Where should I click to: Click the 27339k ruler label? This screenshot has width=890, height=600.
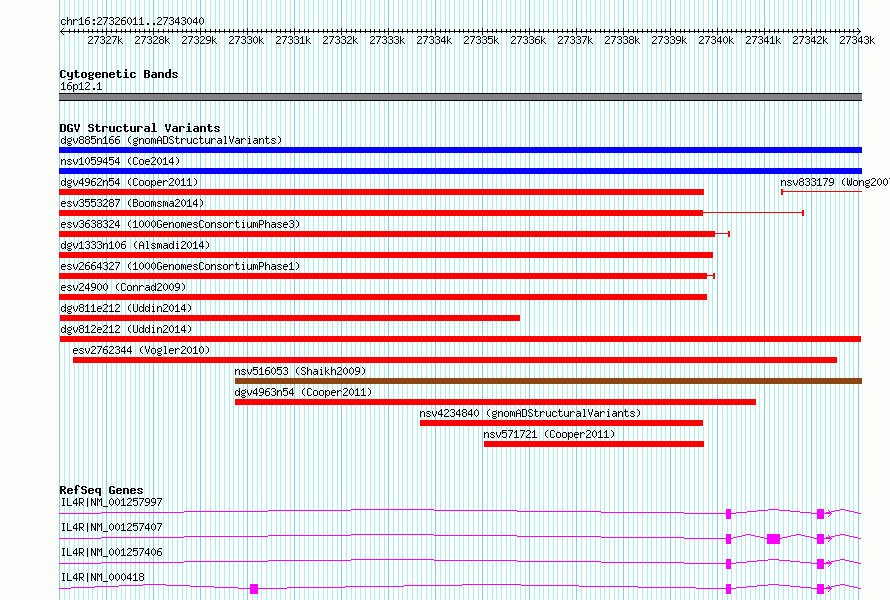click(669, 40)
